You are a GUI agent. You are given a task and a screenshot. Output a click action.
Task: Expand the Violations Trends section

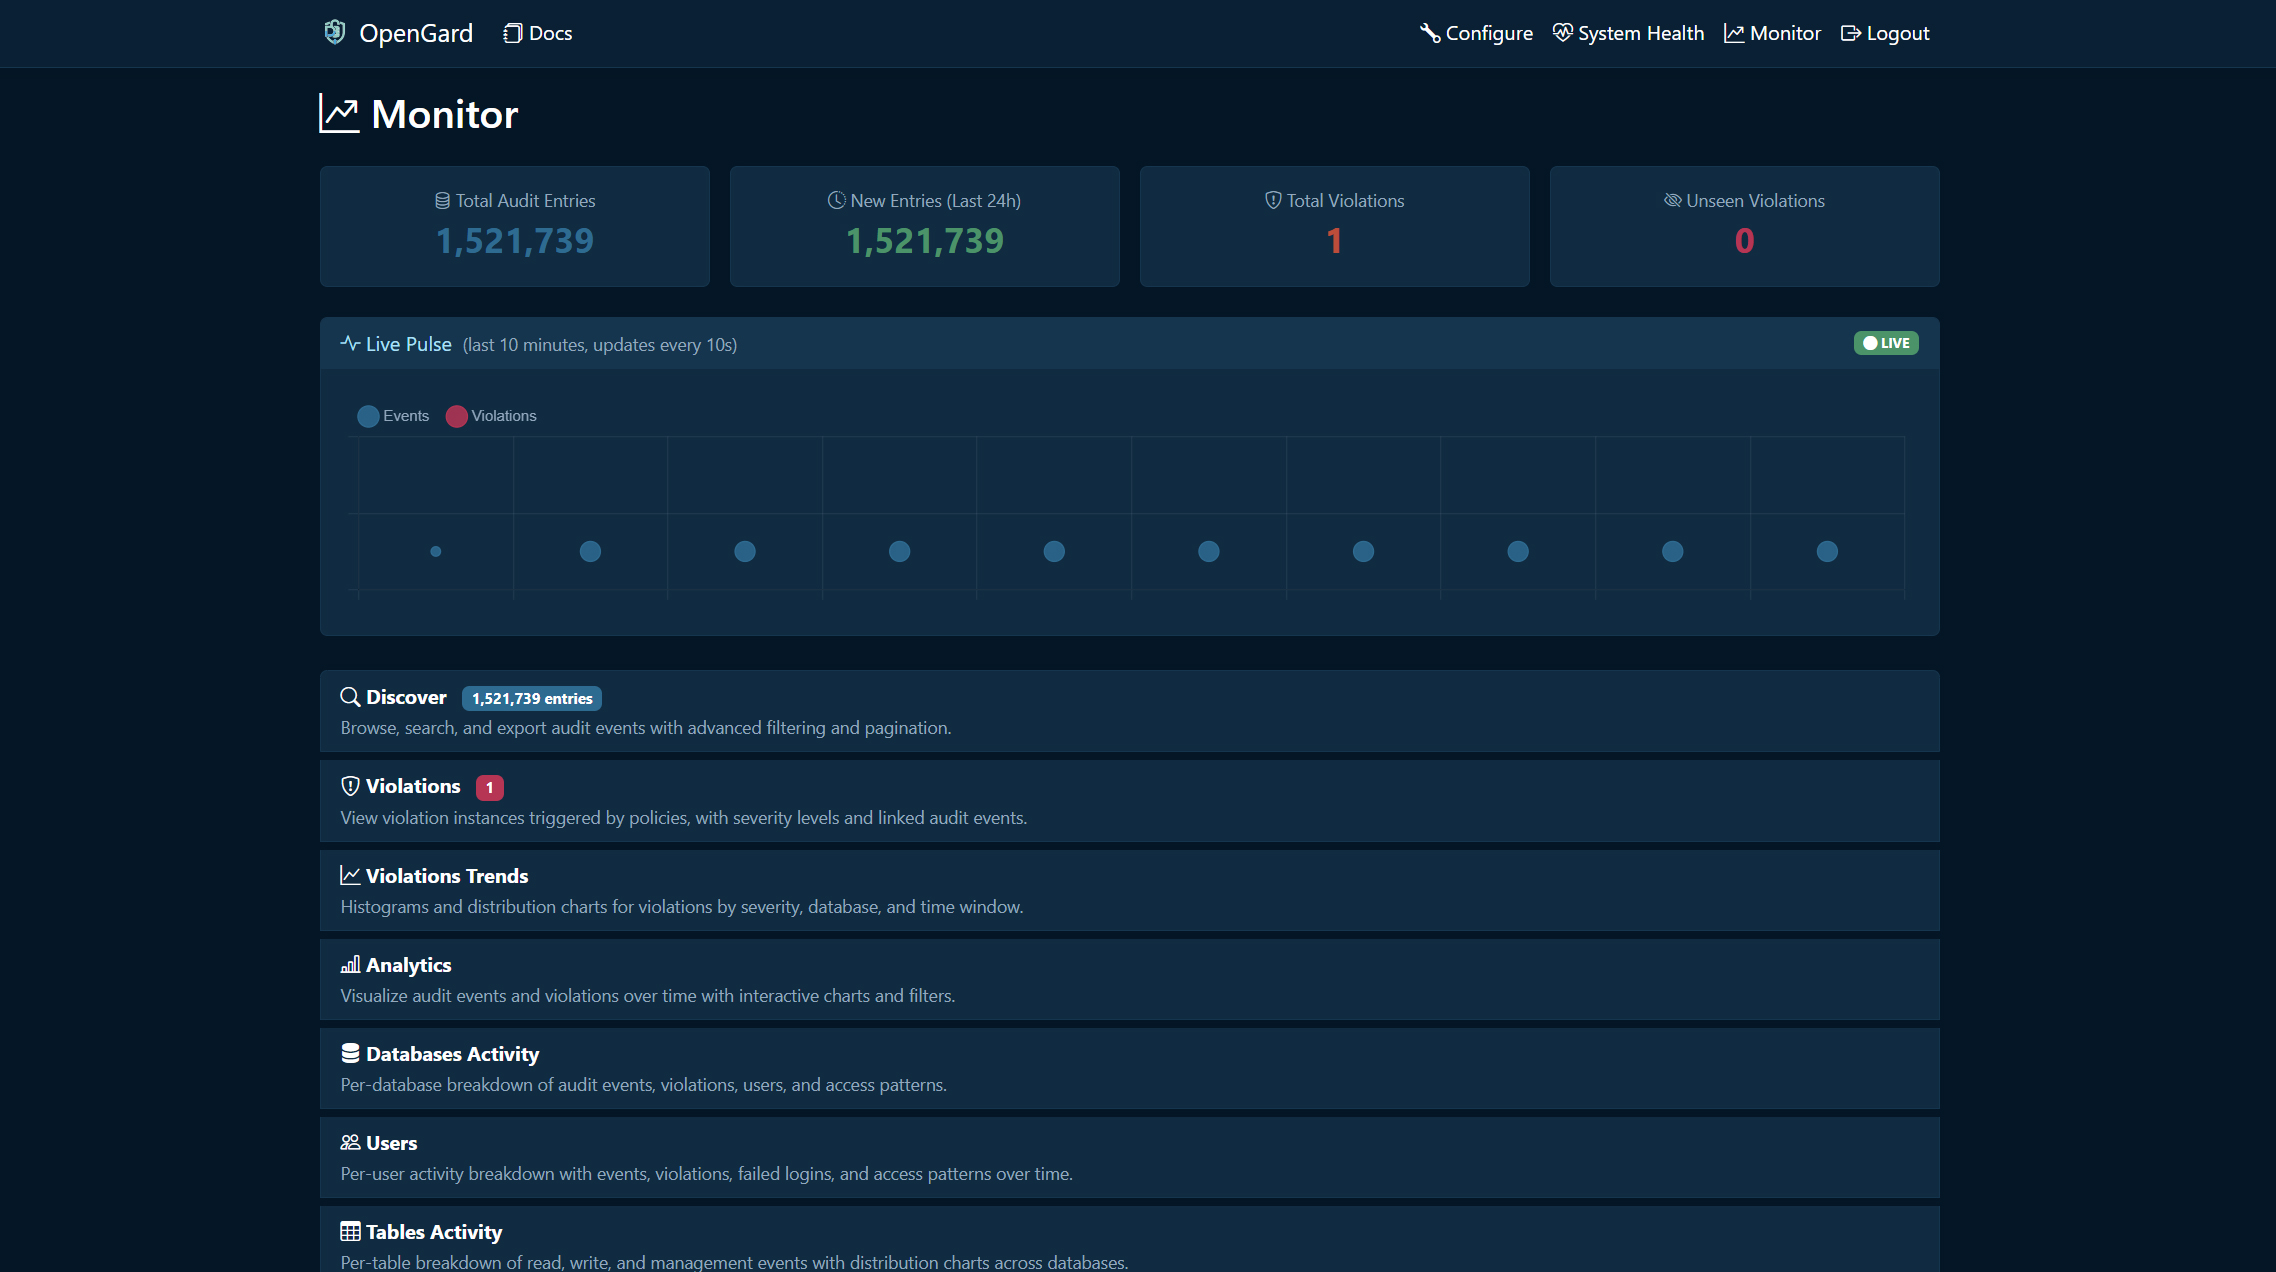click(x=446, y=875)
